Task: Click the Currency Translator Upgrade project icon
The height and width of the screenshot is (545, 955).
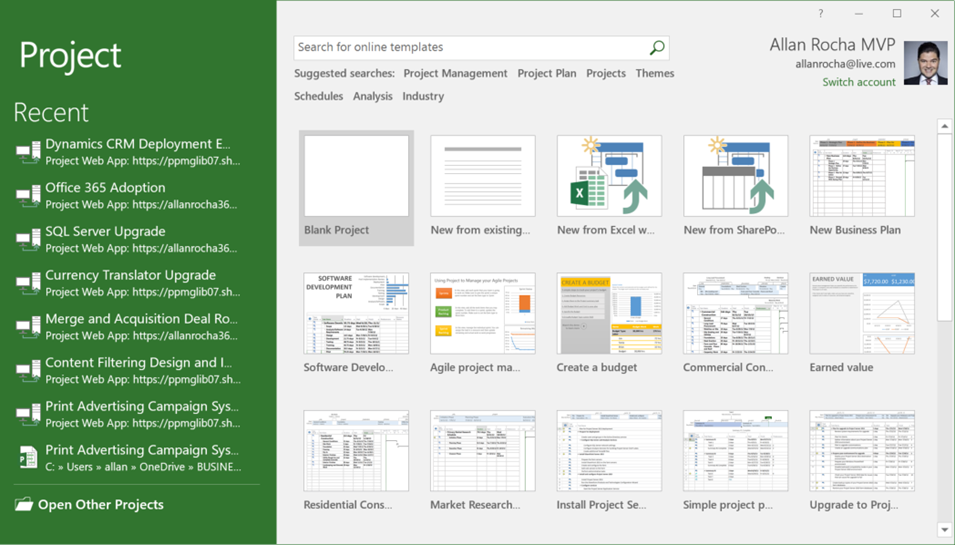Action: coord(27,284)
